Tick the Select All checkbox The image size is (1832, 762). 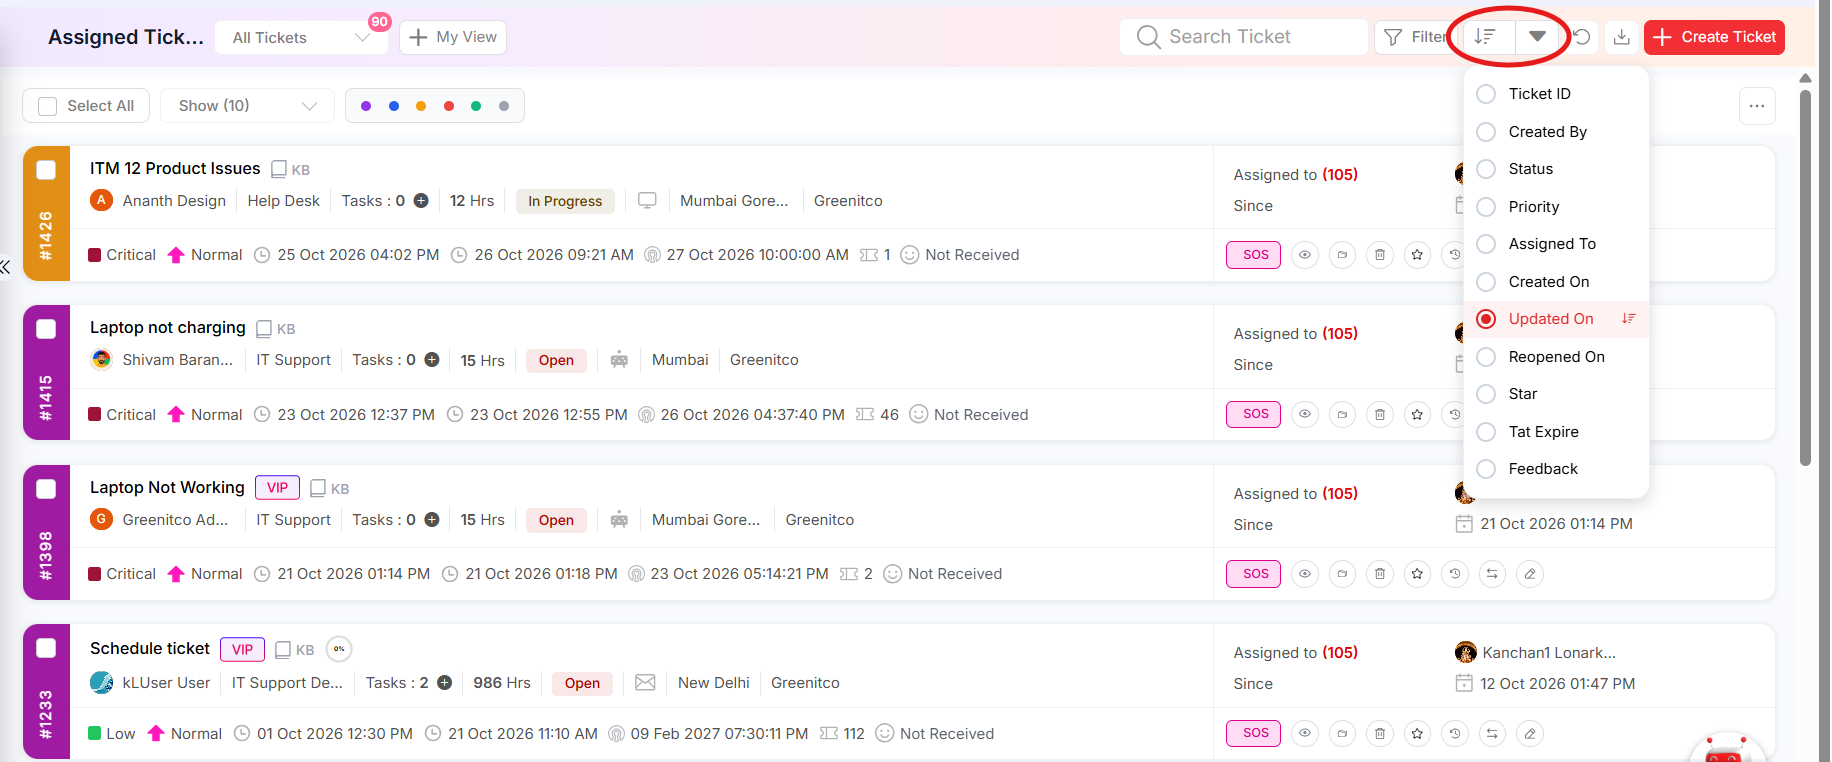47,106
